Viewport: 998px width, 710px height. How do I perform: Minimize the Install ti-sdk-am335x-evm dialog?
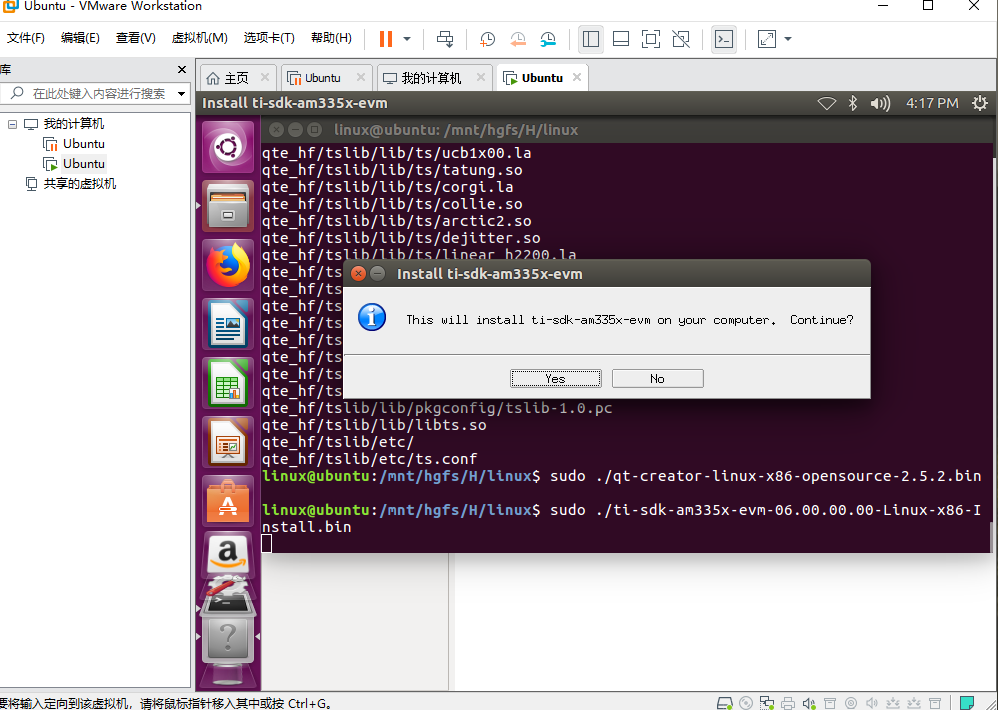(x=378, y=274)
